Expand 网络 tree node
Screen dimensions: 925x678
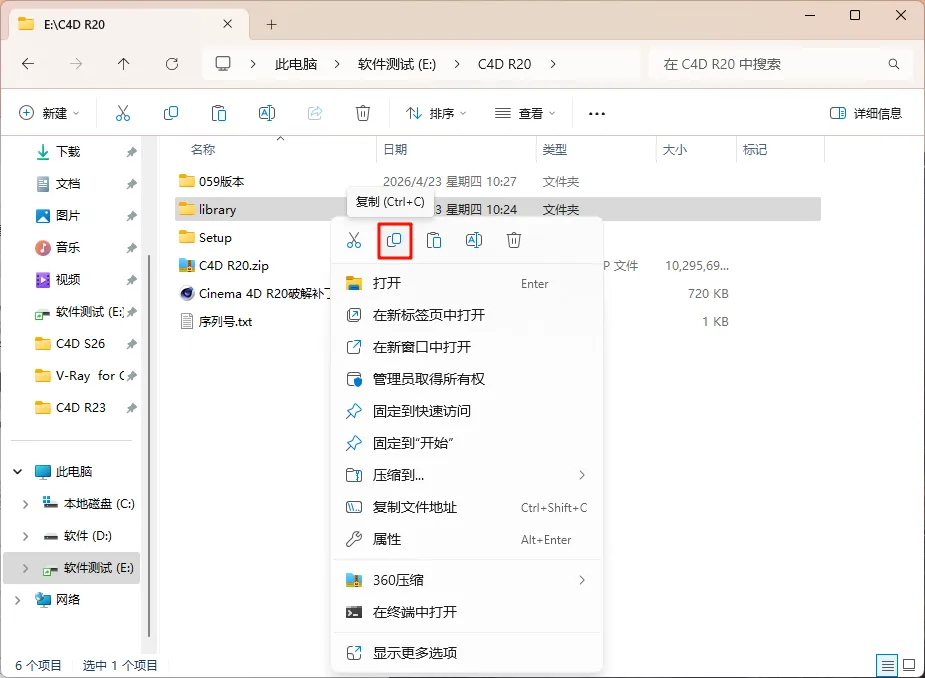click(18, 600)
